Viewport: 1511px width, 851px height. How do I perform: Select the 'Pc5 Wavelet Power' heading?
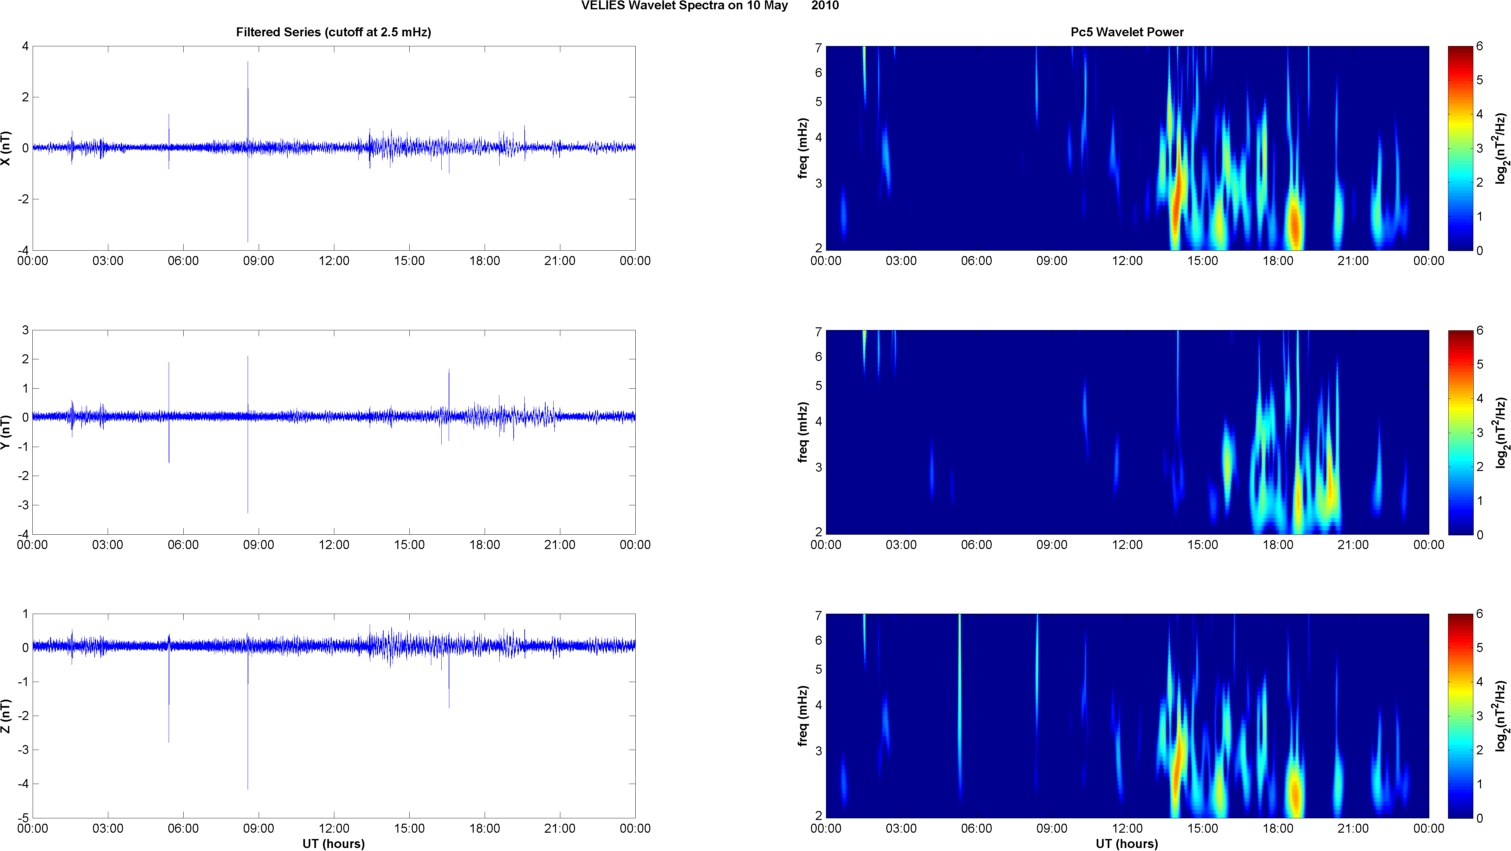1127,32
